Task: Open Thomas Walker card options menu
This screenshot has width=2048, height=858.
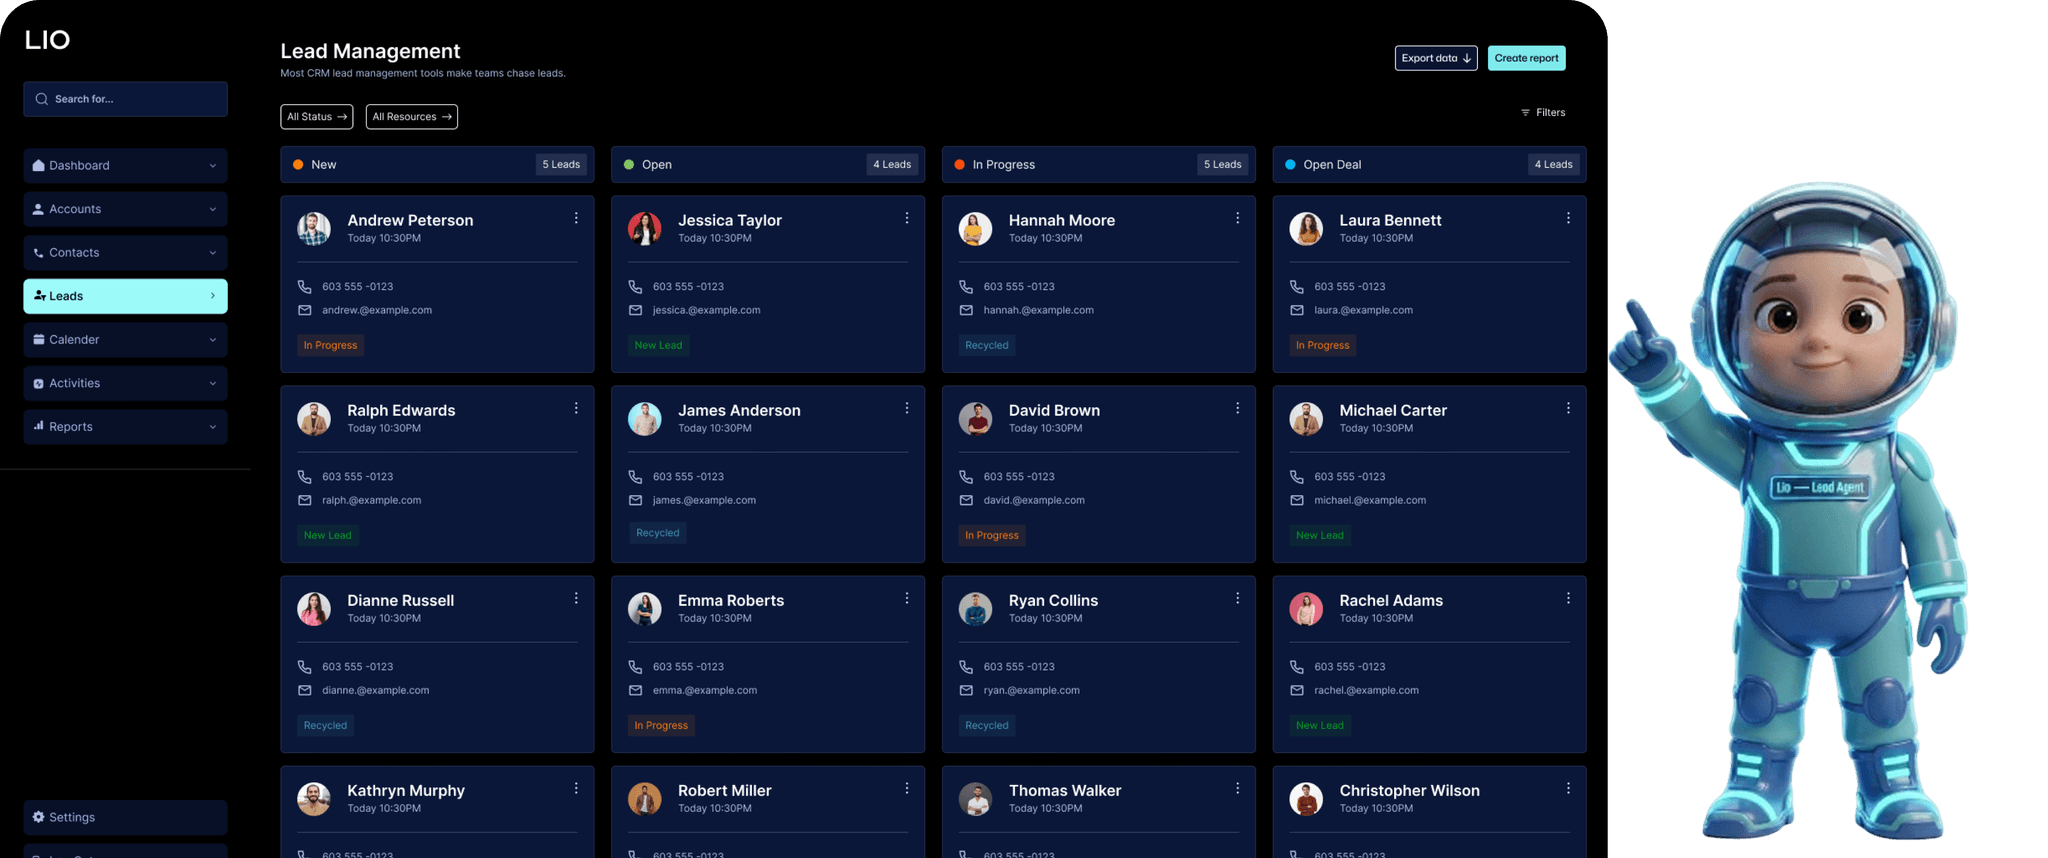Action: (x=1237, y=788)
